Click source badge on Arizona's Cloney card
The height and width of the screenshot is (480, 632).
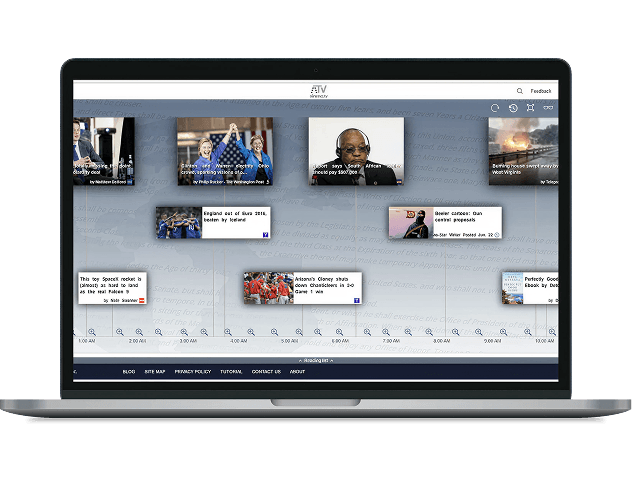(356, 298)
